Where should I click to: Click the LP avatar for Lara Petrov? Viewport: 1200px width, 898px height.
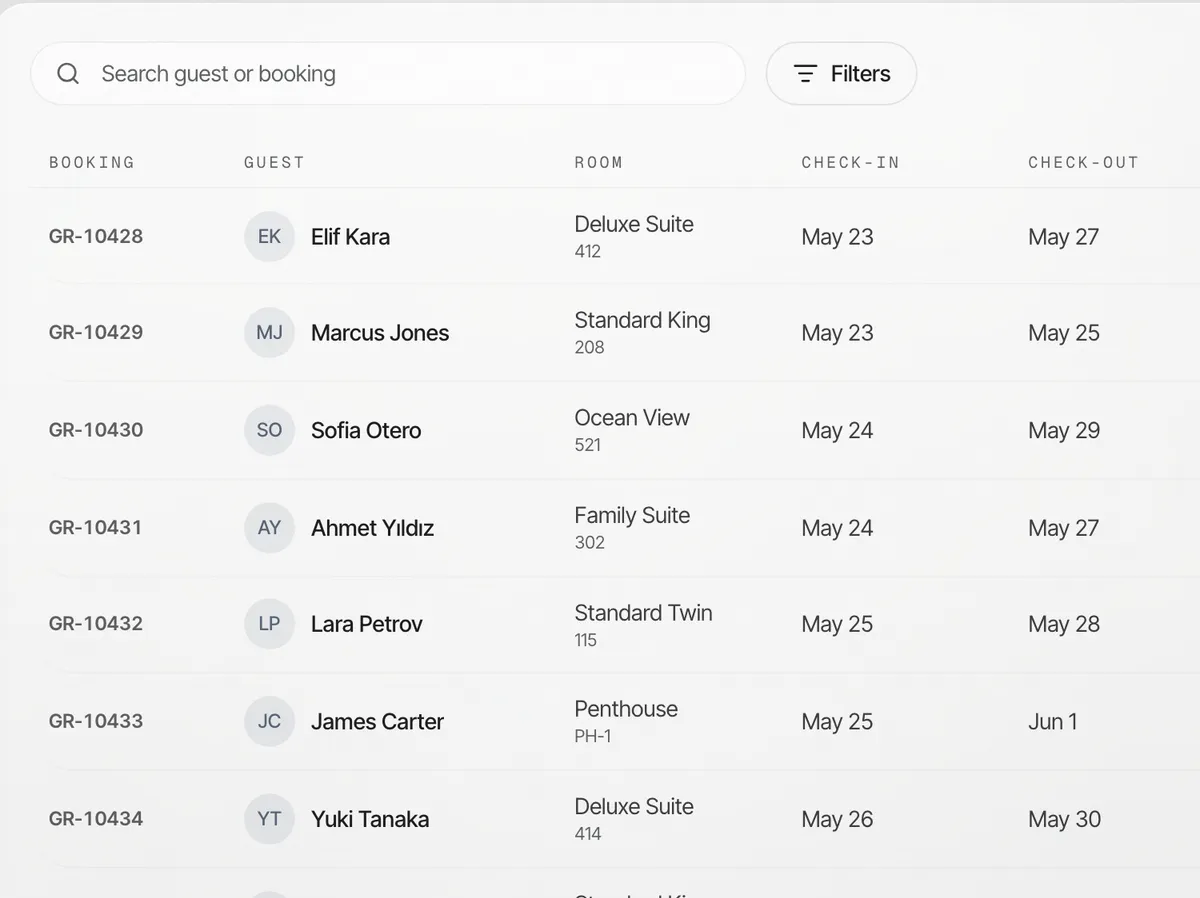coord(269,624)
